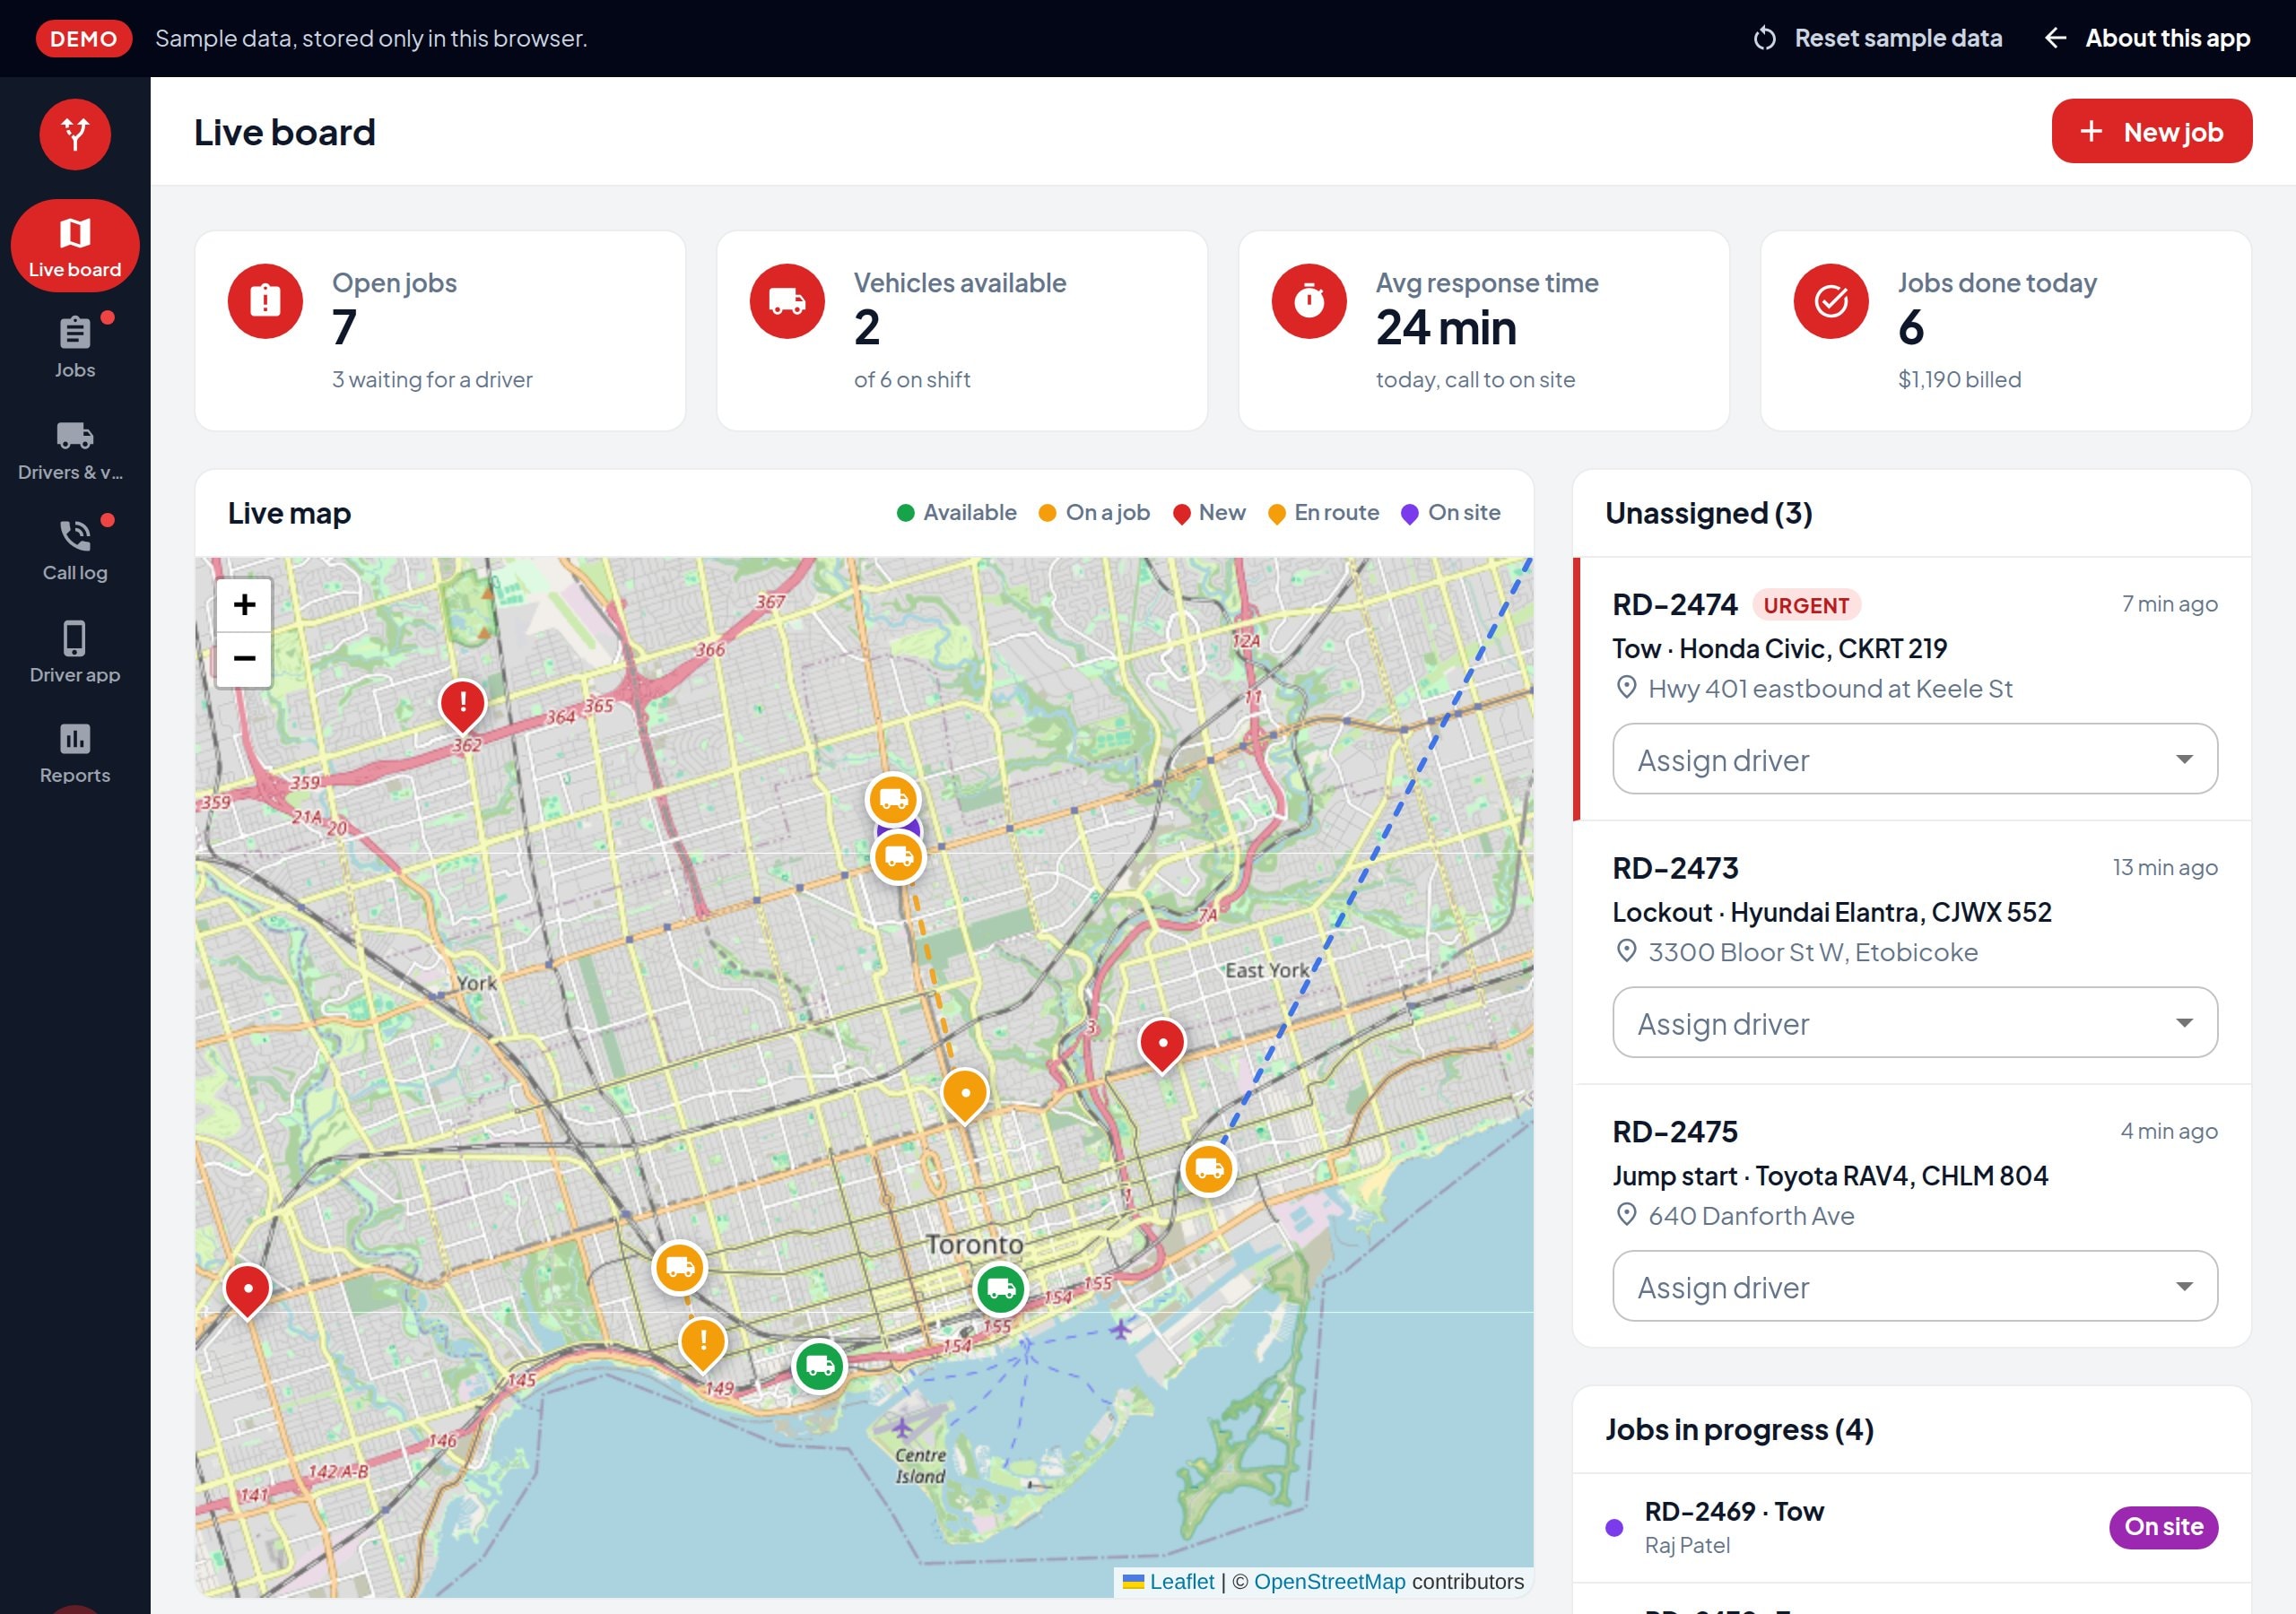This screenshot has width=2296, height=1614.
Task: Click the green truck marker near Toronto label
Action: [1000, 1289]
